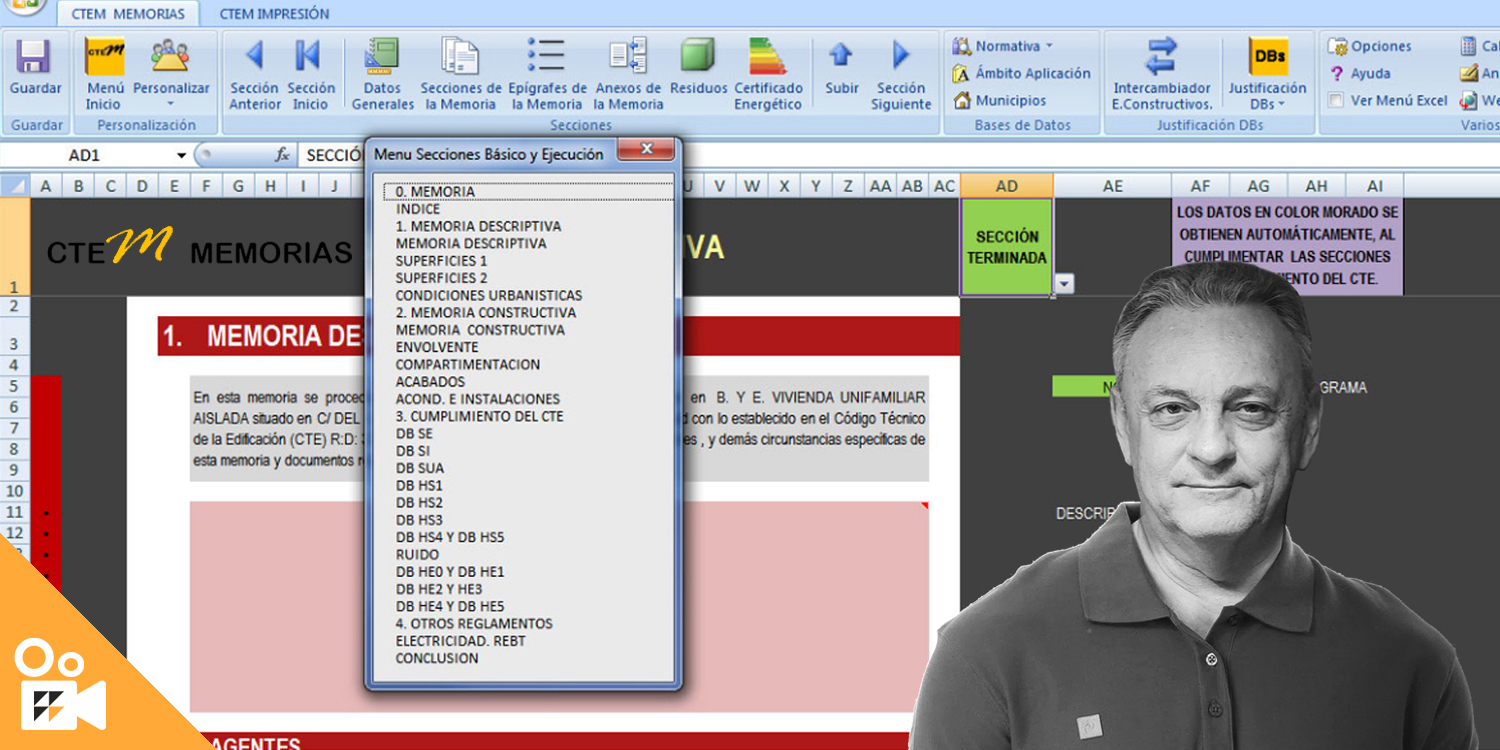Click the Subir up arrow
The height and width of the screenshot is (750, 1500).
[x=841, y=55]
